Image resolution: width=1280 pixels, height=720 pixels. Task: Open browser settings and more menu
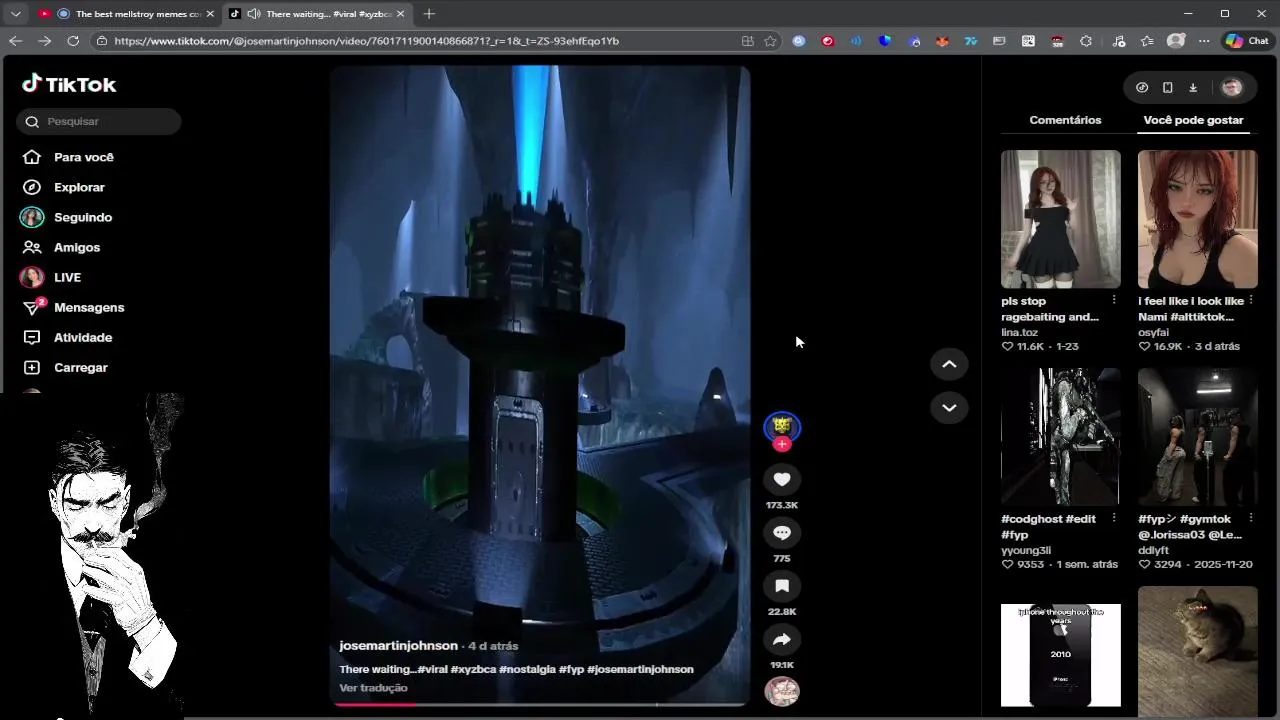1204,41
